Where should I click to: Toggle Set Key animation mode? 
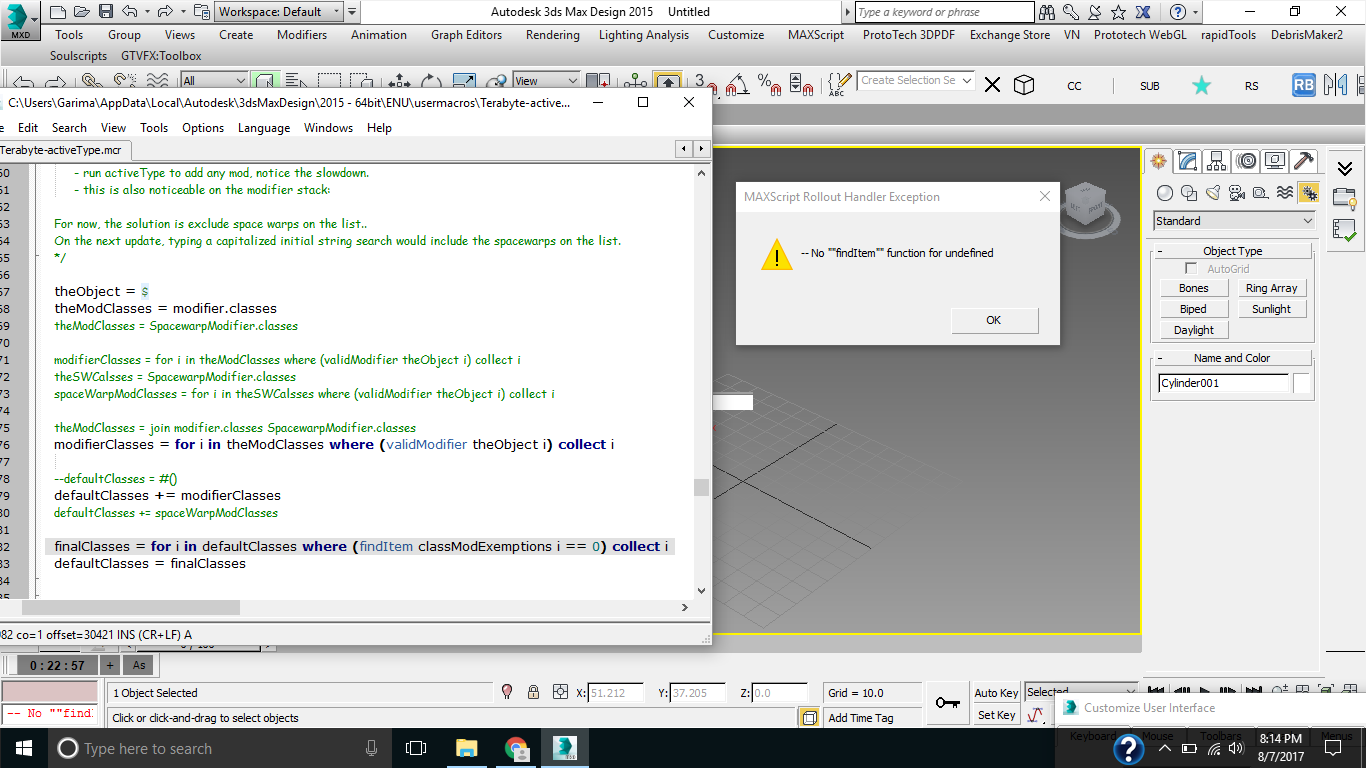(x=996, y=715)
